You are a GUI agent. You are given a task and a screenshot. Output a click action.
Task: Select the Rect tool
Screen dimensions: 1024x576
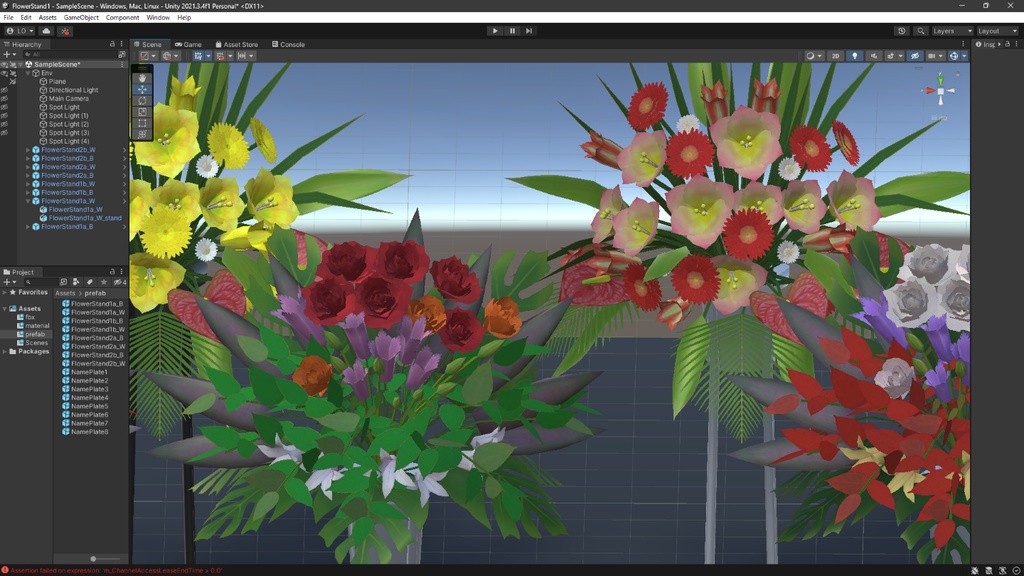[x=142, y=123]
